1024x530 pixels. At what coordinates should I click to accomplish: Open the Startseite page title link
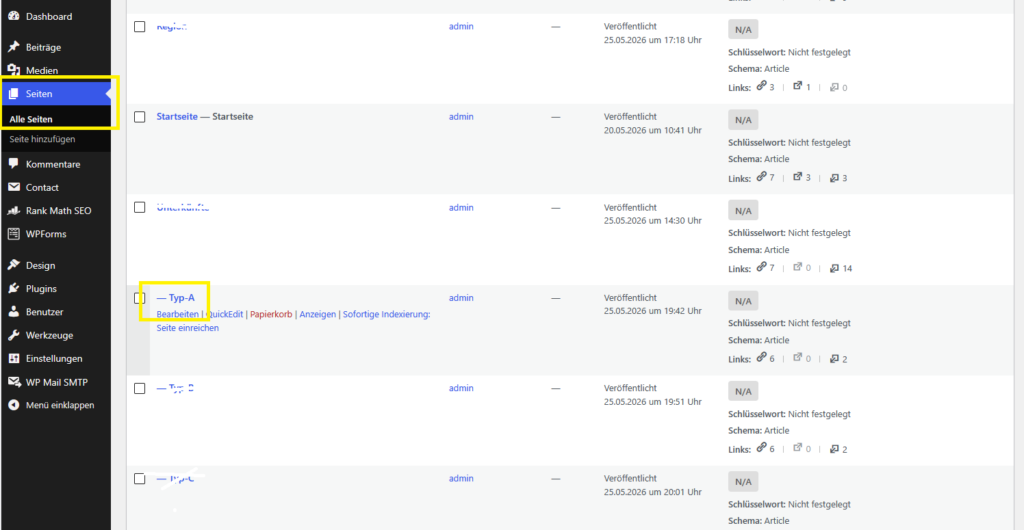coord(177,117)
